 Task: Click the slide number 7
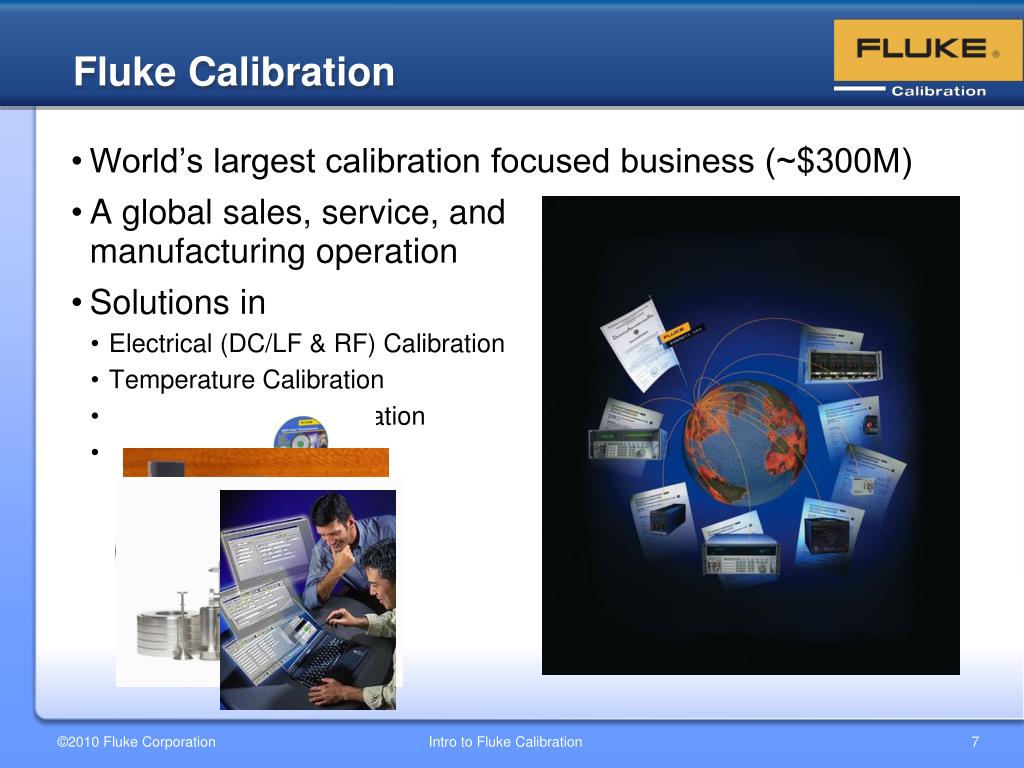975,742
